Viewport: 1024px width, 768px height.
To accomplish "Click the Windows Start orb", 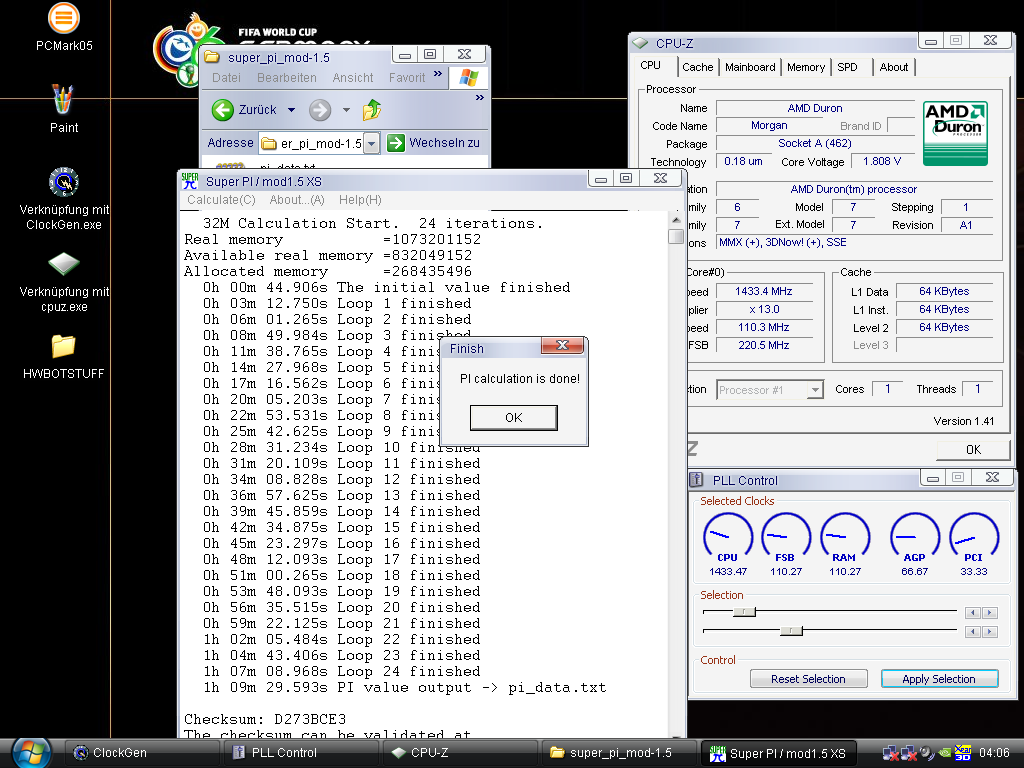I will click(31, 752).
